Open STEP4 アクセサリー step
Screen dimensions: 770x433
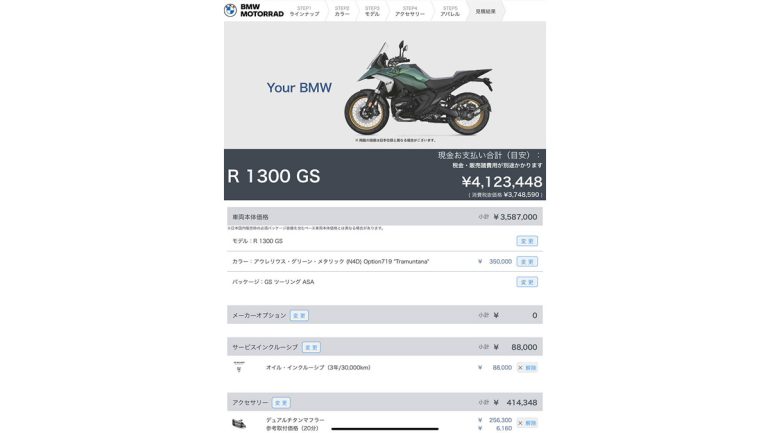[x=410, y=11]
